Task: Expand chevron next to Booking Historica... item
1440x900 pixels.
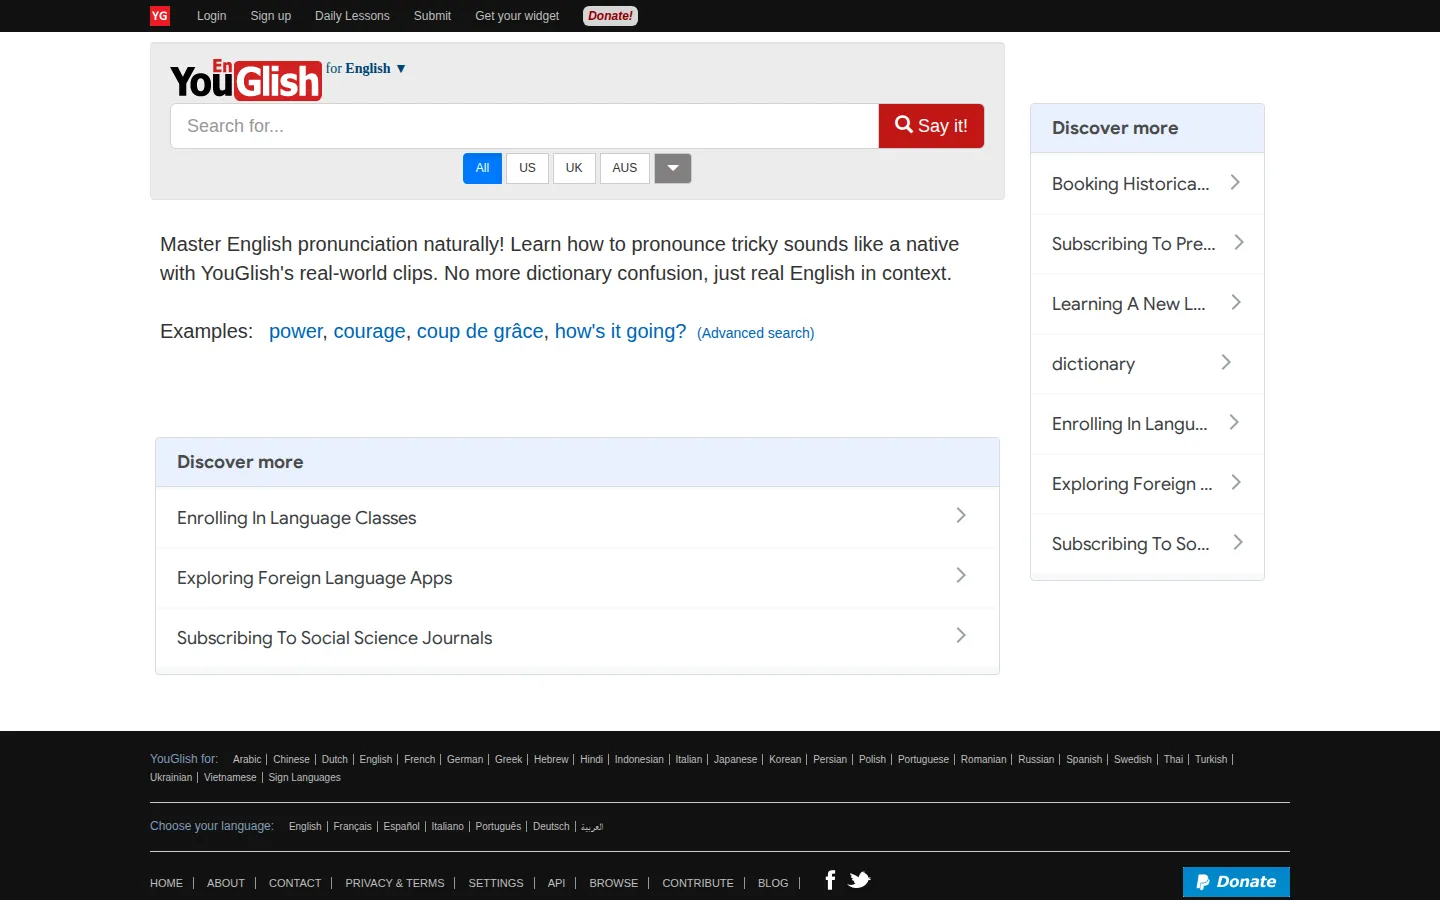Action: point(1235,182)
